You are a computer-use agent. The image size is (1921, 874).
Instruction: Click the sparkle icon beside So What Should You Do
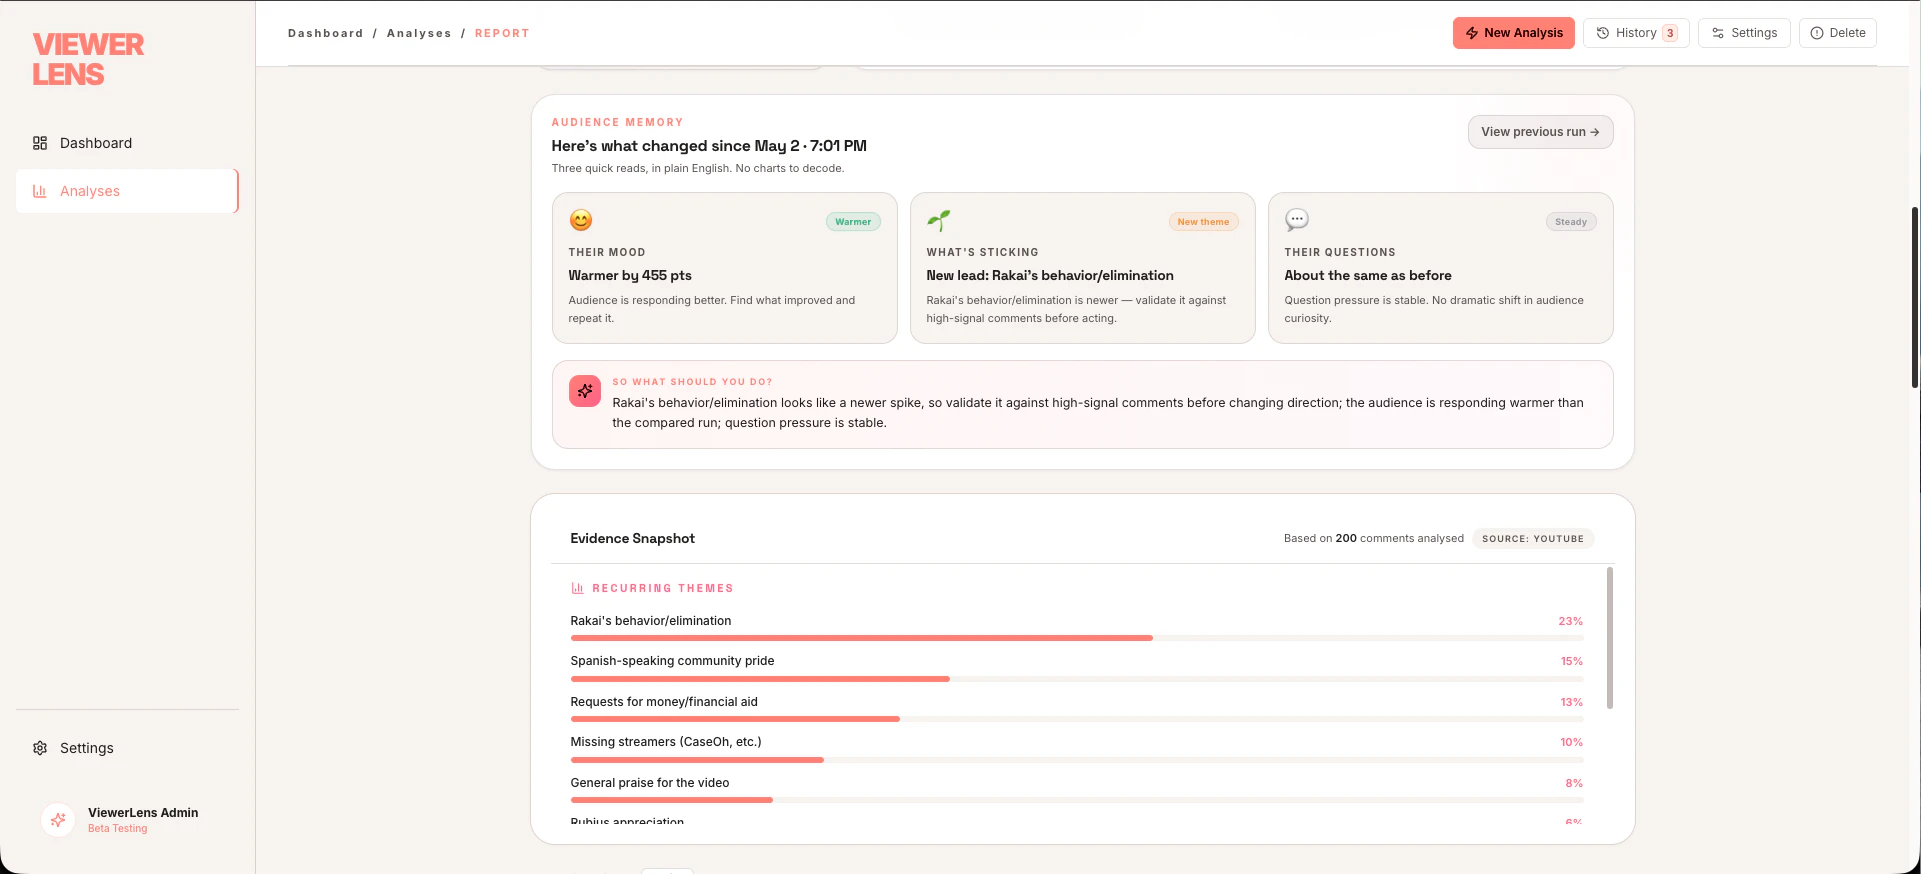coord(585,391)
